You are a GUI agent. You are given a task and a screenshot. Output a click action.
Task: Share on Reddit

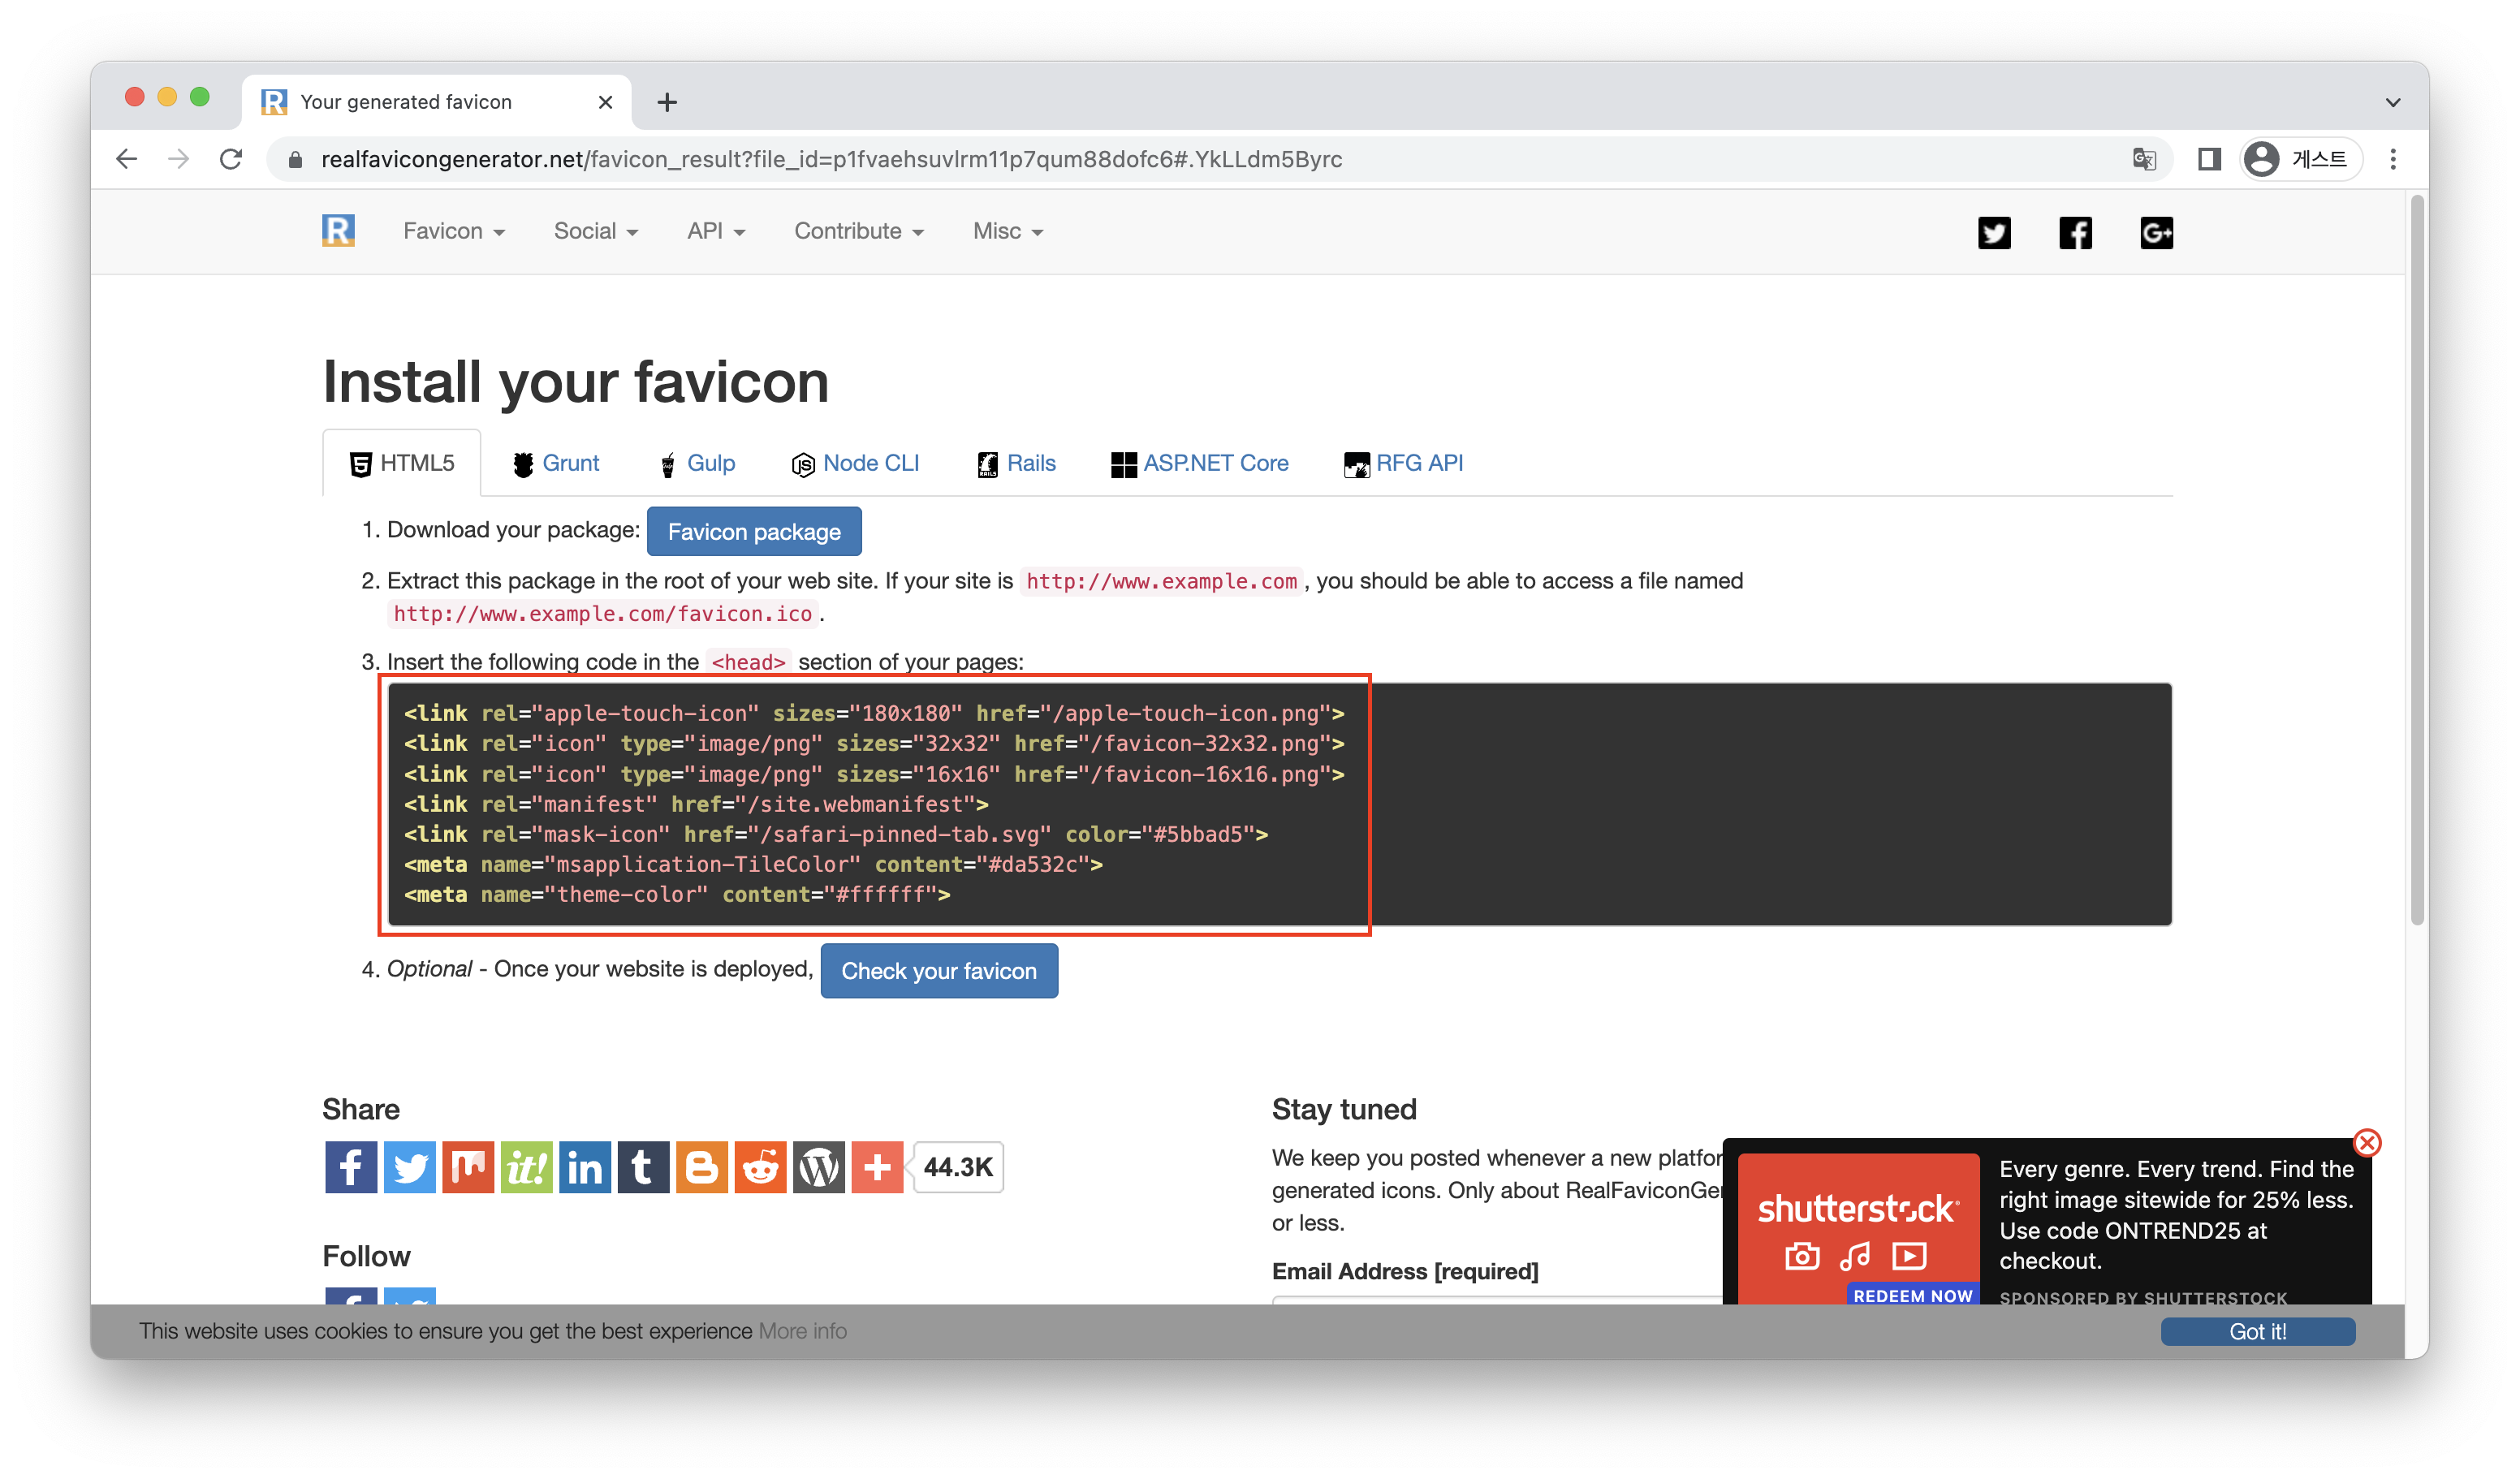point(760,1166)
